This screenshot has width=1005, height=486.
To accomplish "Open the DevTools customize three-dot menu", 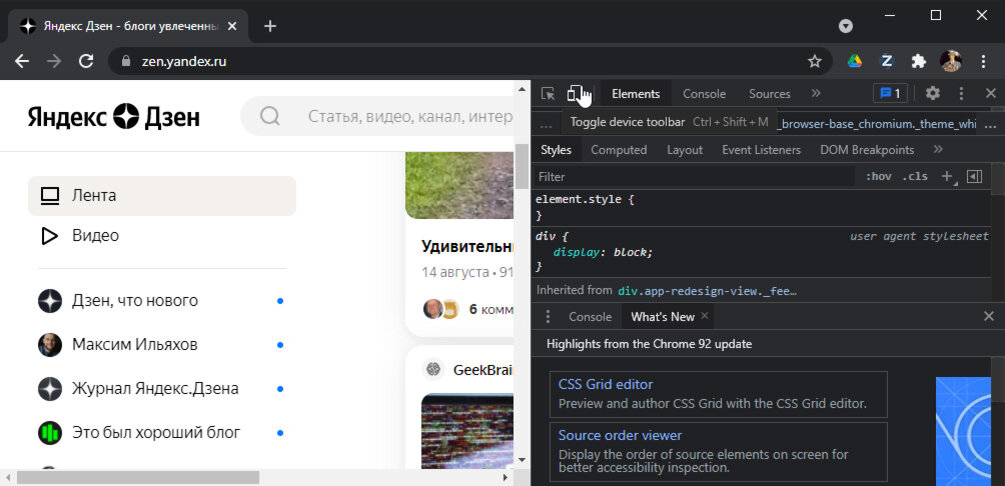I will [961, 94].
